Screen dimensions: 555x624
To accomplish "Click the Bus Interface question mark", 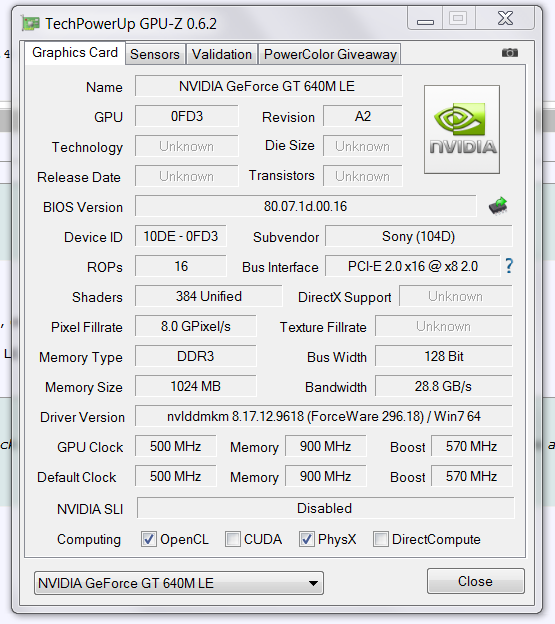I will pos(509,265).
